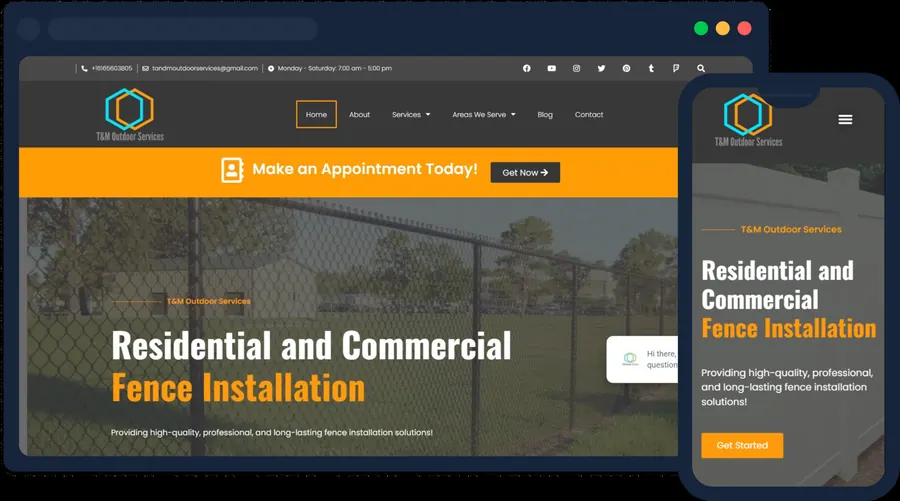Click the chat widget logo icon
This screenshot has height=501, width=900.
[x=630, y=359]
